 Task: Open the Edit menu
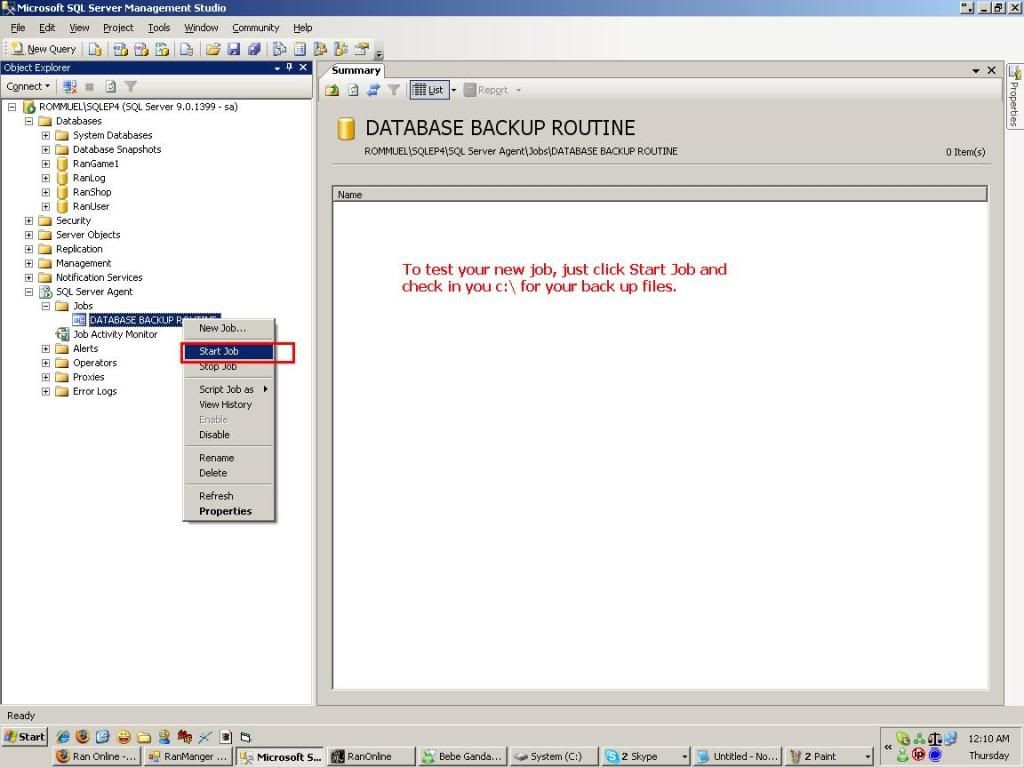(x=47, y=27)
